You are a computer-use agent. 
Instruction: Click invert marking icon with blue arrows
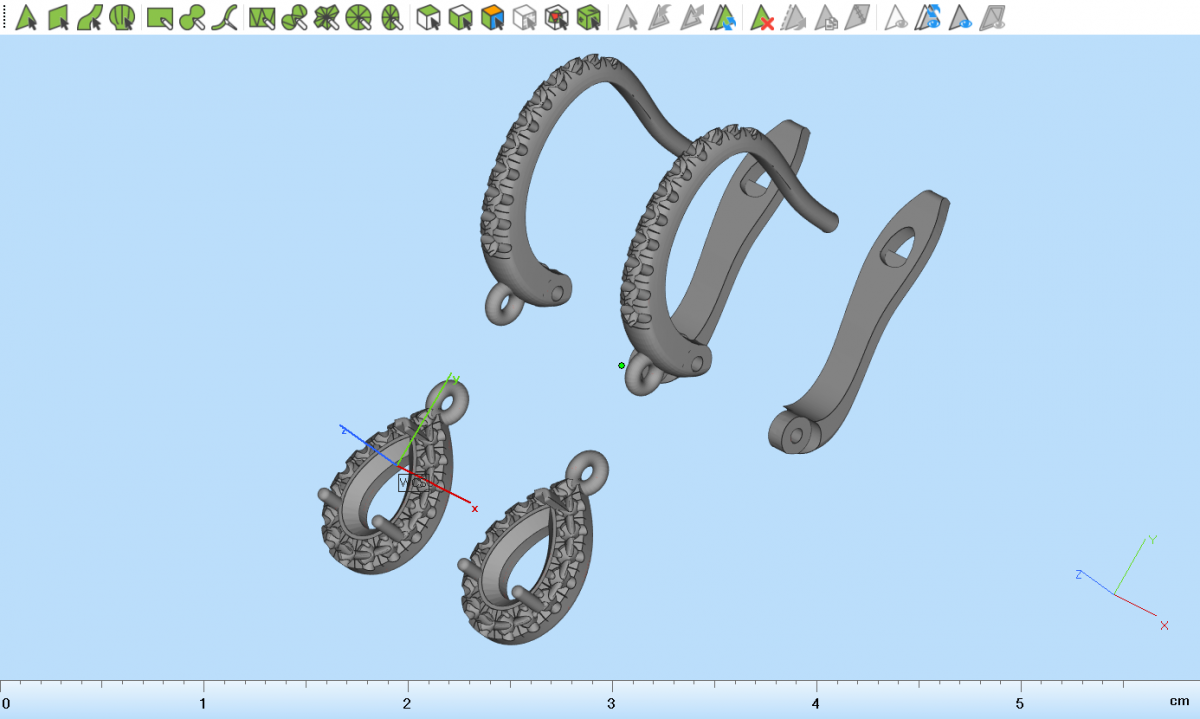(725, 17)
